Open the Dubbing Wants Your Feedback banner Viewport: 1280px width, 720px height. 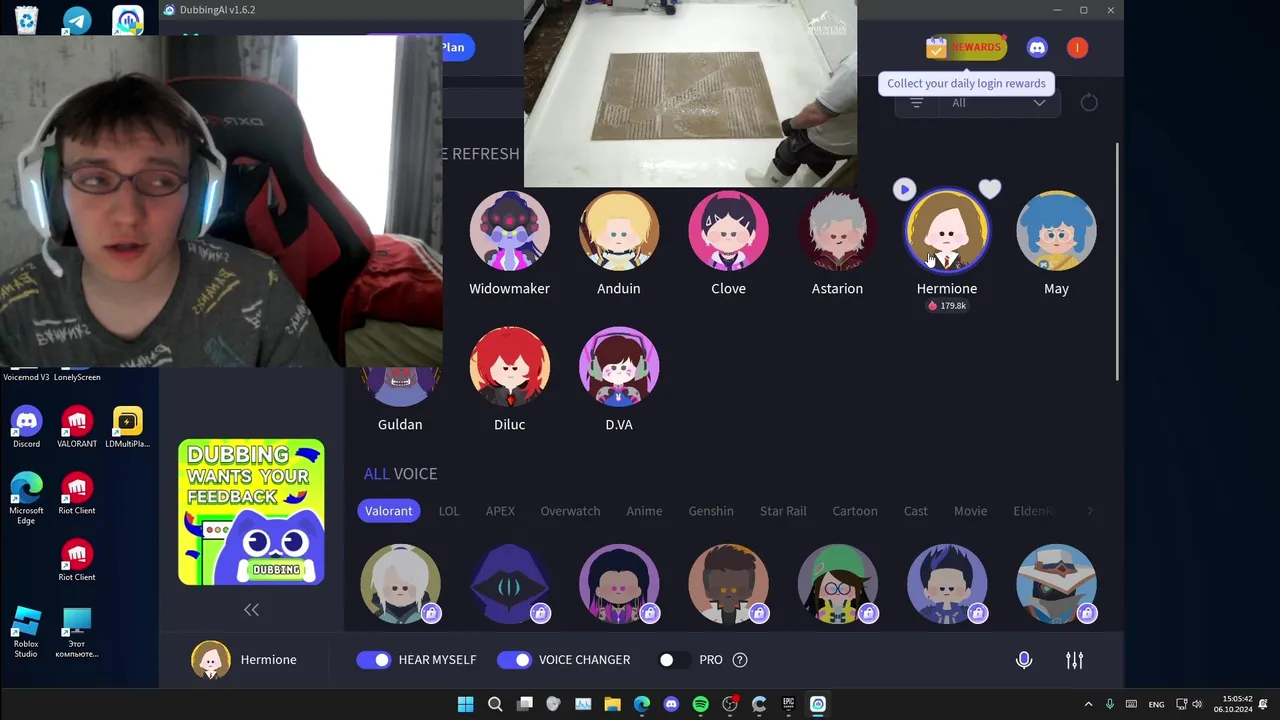(251, 512)
